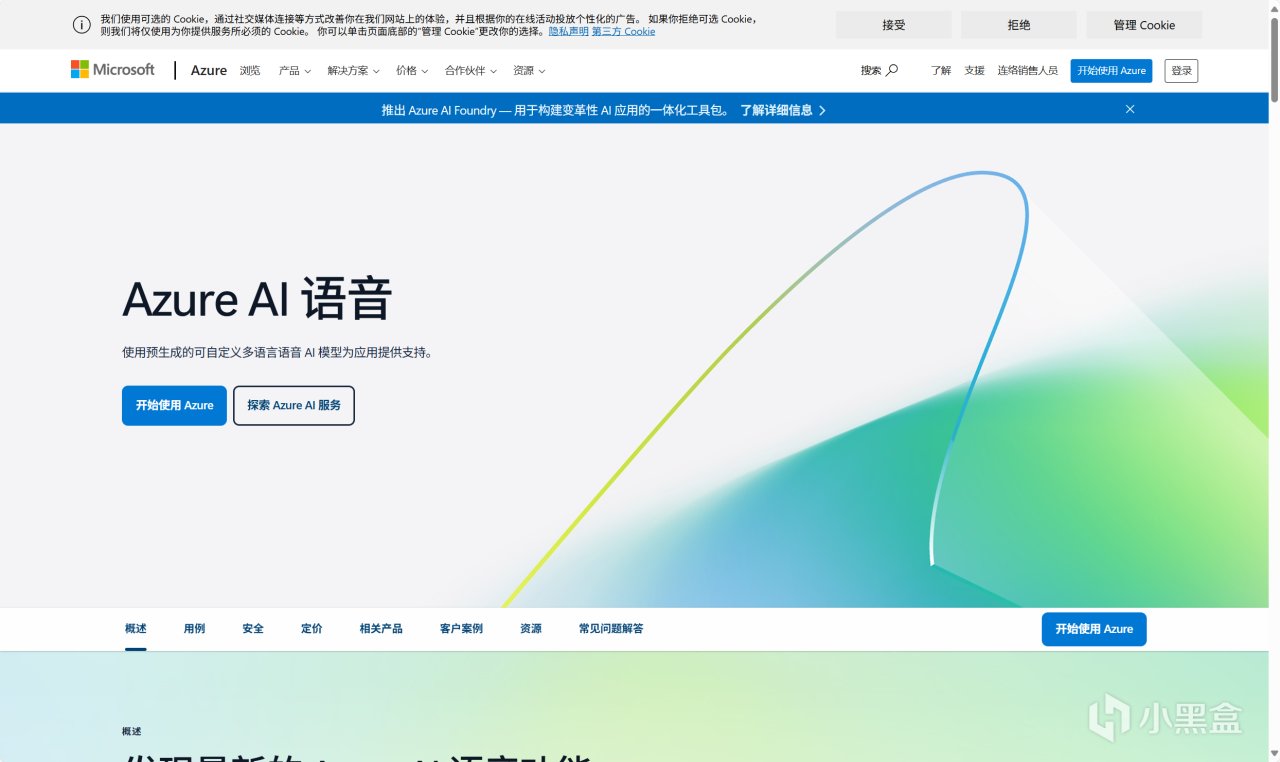1280x762 pixels.
Task: Select the 用例 tab
Action: coord(194,628)
